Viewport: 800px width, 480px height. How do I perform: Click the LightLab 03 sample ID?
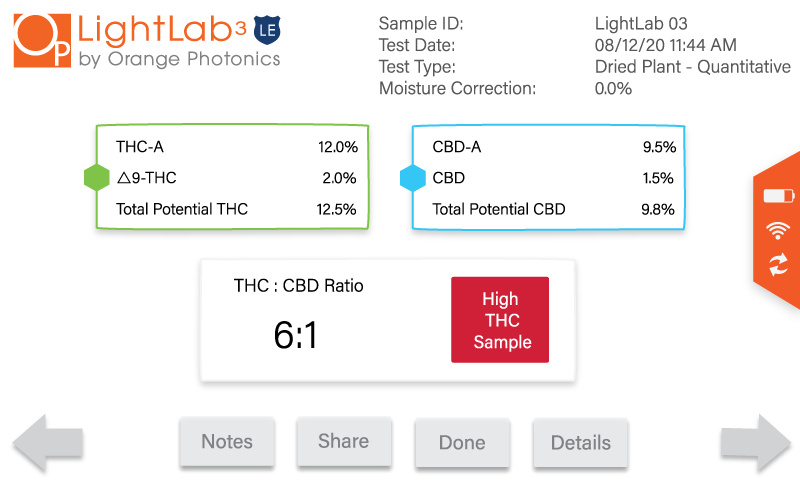click(641, 23)
